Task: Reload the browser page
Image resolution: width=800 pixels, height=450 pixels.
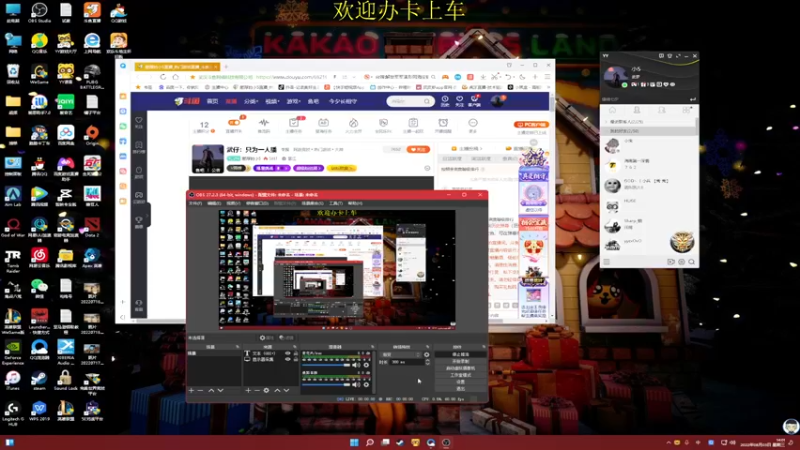Action: click(163, 77)
